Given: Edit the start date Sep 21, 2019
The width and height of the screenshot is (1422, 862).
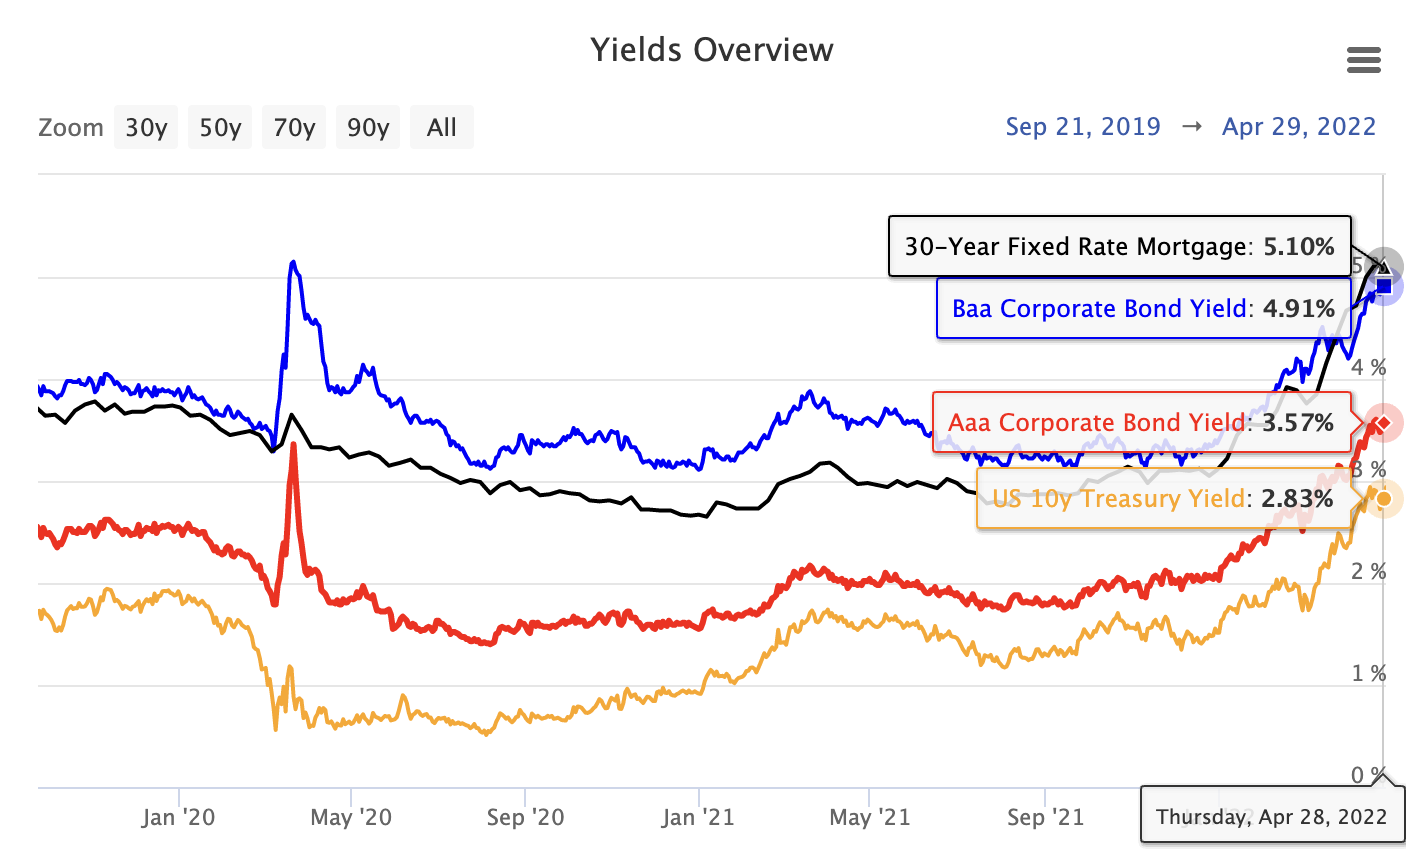Looking at the screenshot, I should coord(1083,127).
